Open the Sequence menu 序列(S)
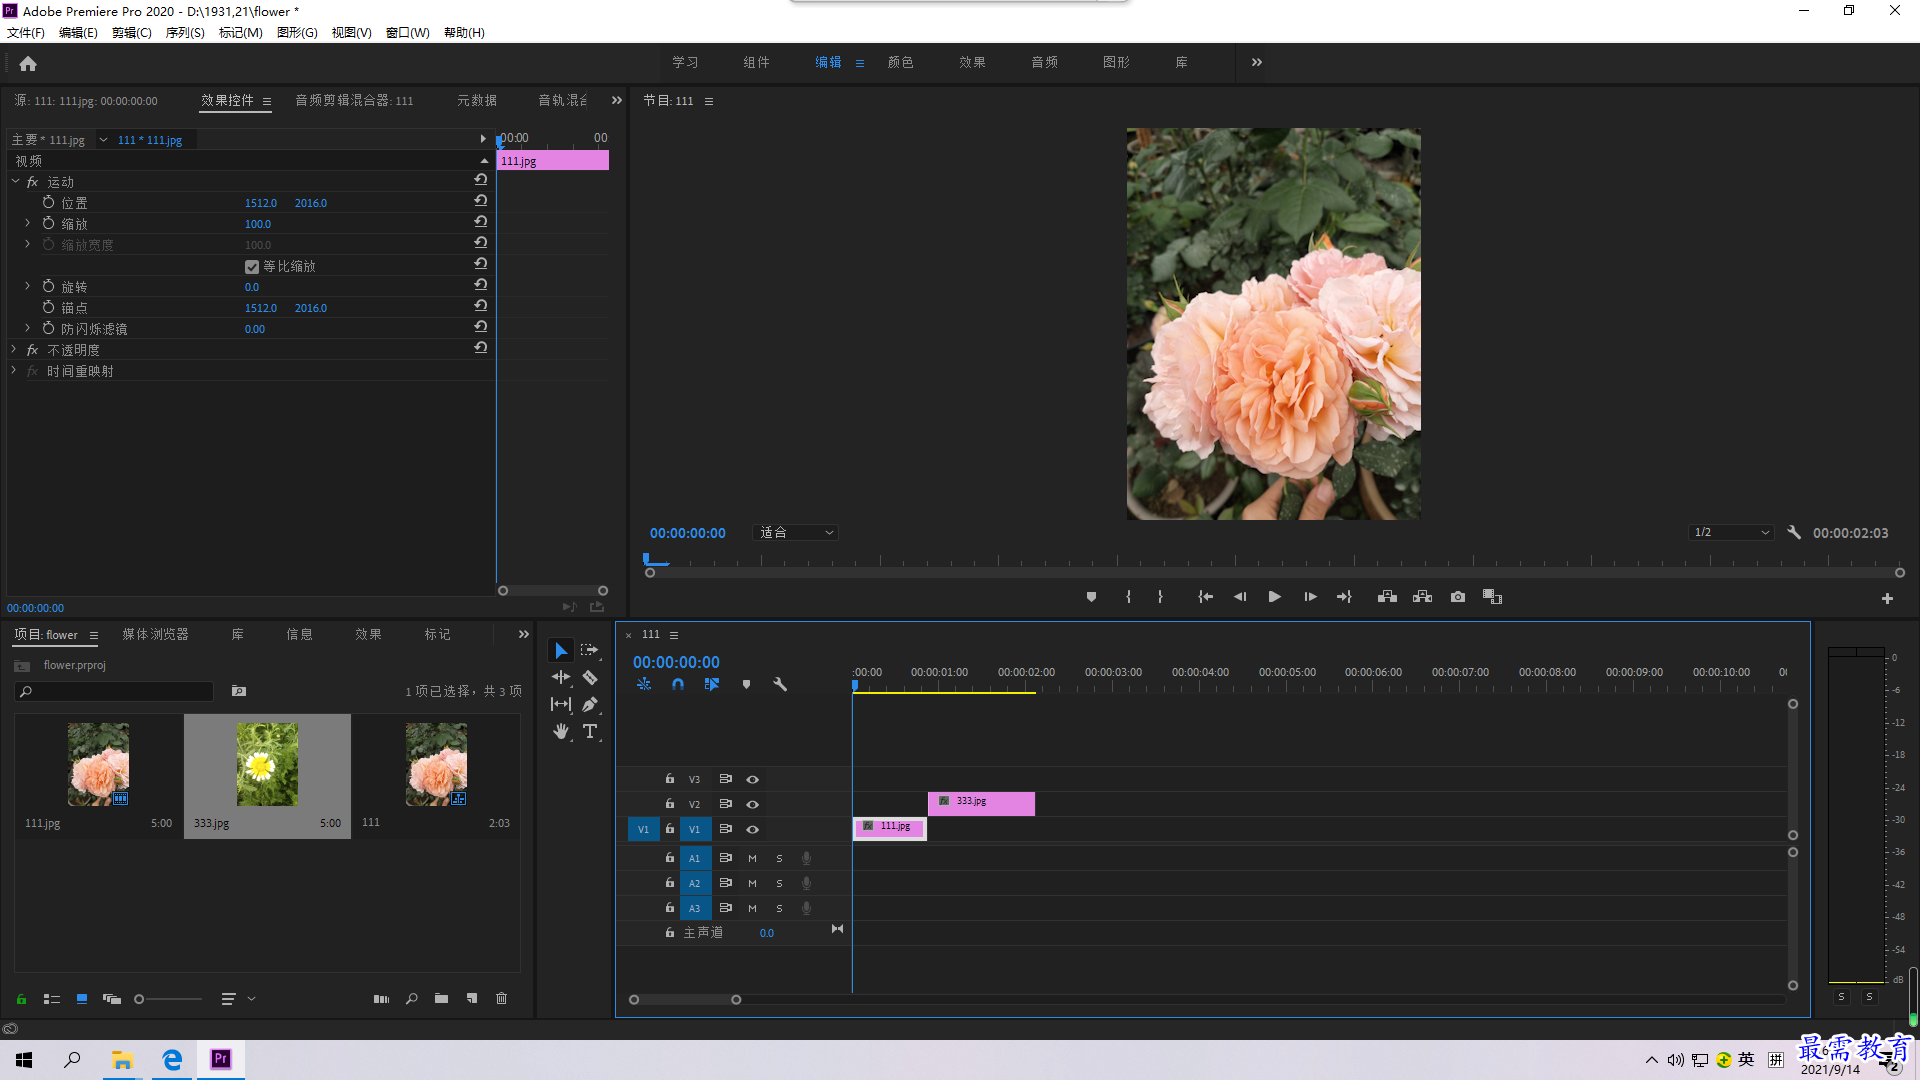The height and width of the screenshot is (1080, 1920). [185, 33]
